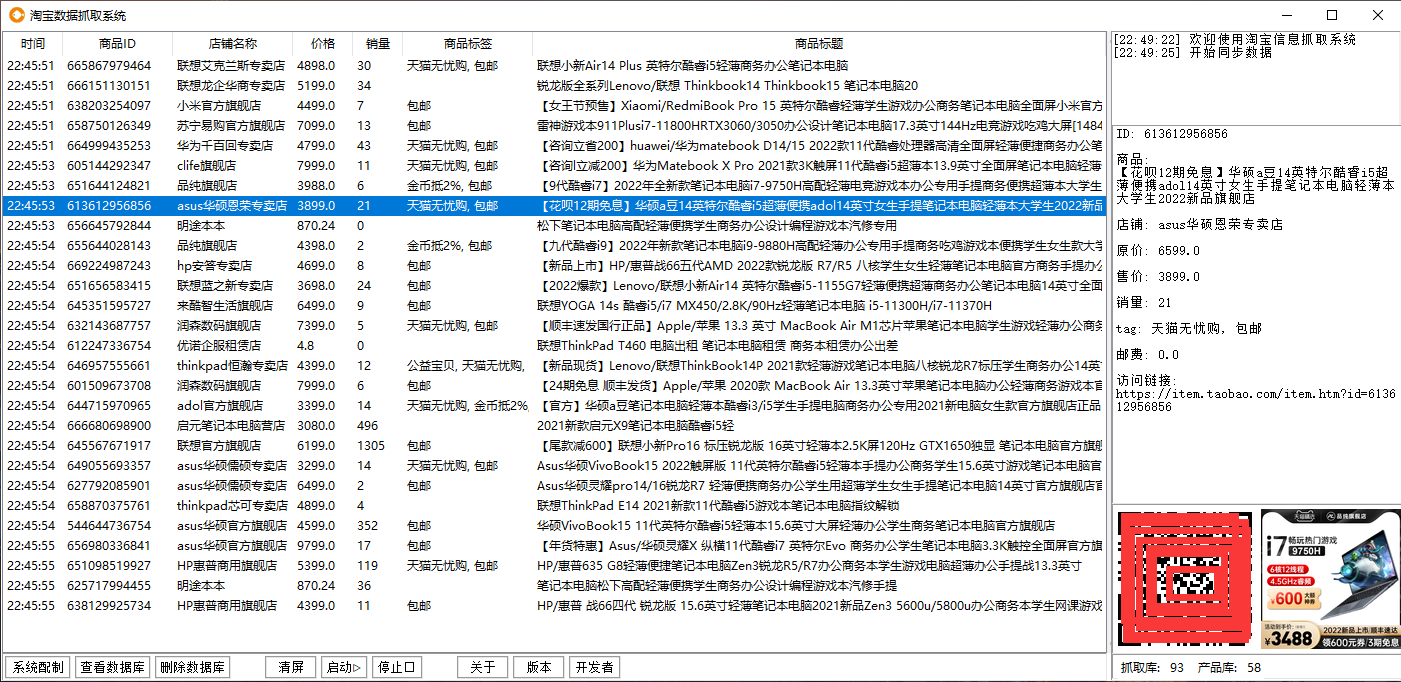Click the 删除数据库 button
The width and height of the screenshot is (1401, 682).
coord(193,667)
